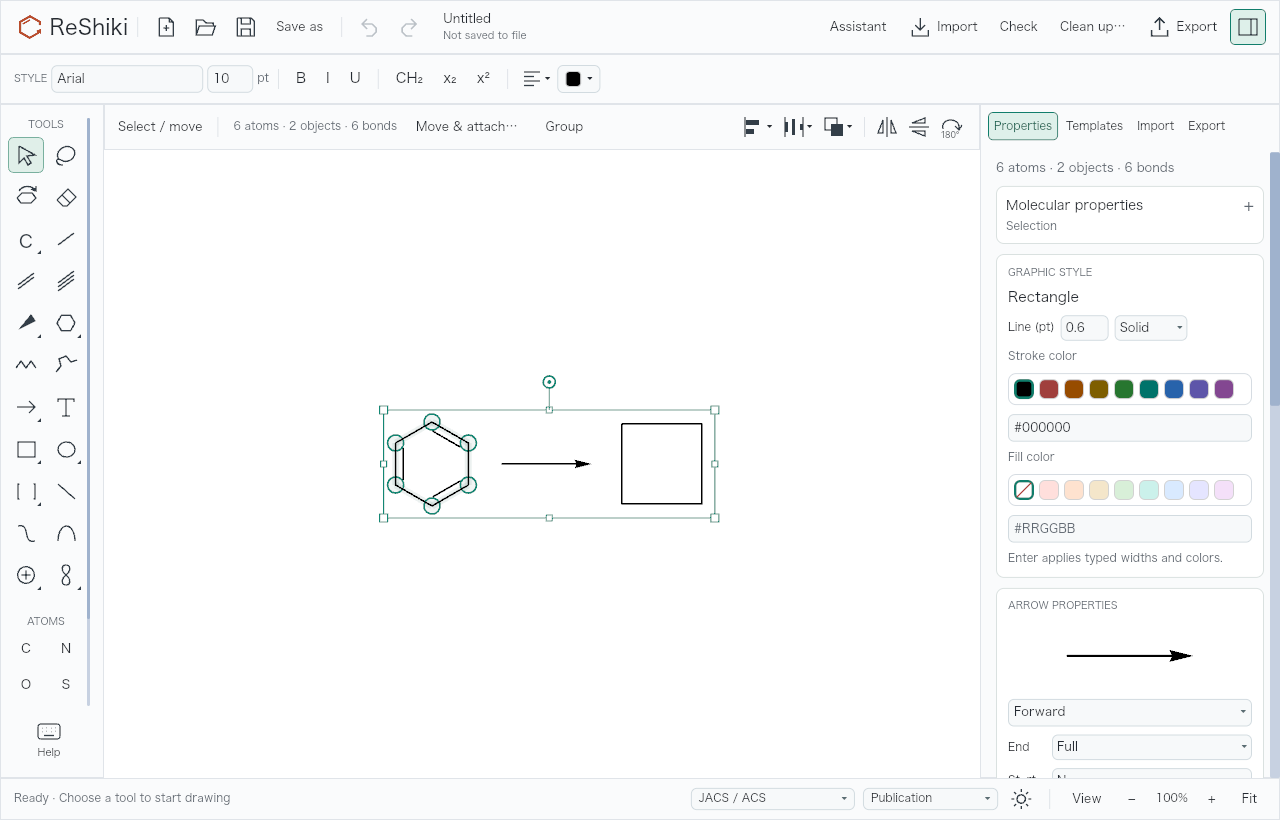Viewport: 1280px width, 820px height.
Task: Toggle bold text formatting
Action: pos(301,78)
